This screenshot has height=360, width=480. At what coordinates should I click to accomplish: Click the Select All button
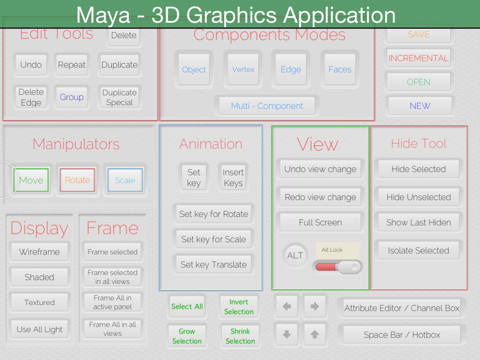tap(187, 306)
